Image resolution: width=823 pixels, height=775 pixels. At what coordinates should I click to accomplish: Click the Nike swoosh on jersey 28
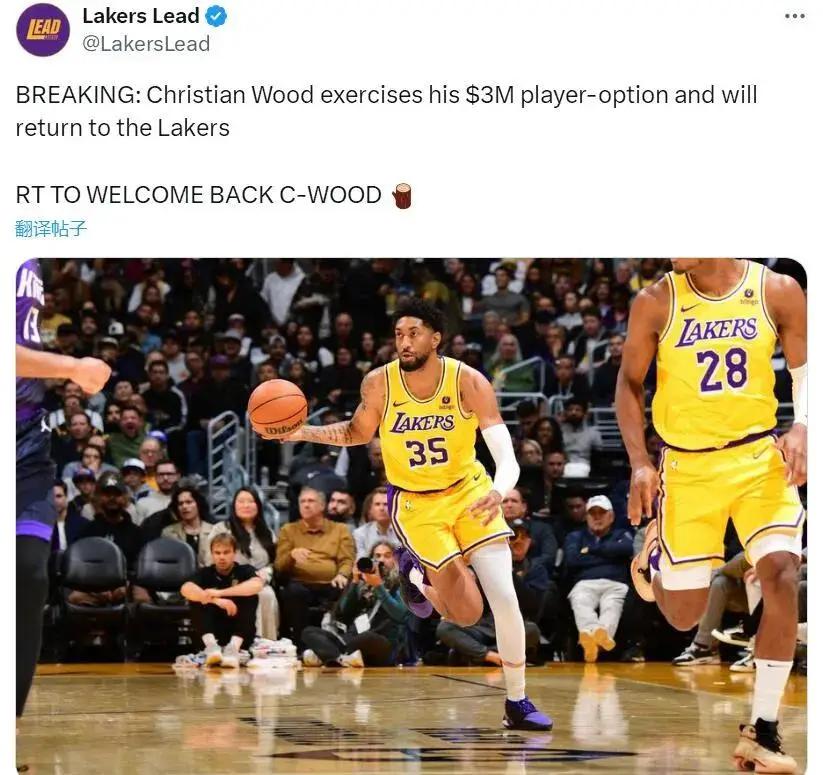tap(690, 307)
